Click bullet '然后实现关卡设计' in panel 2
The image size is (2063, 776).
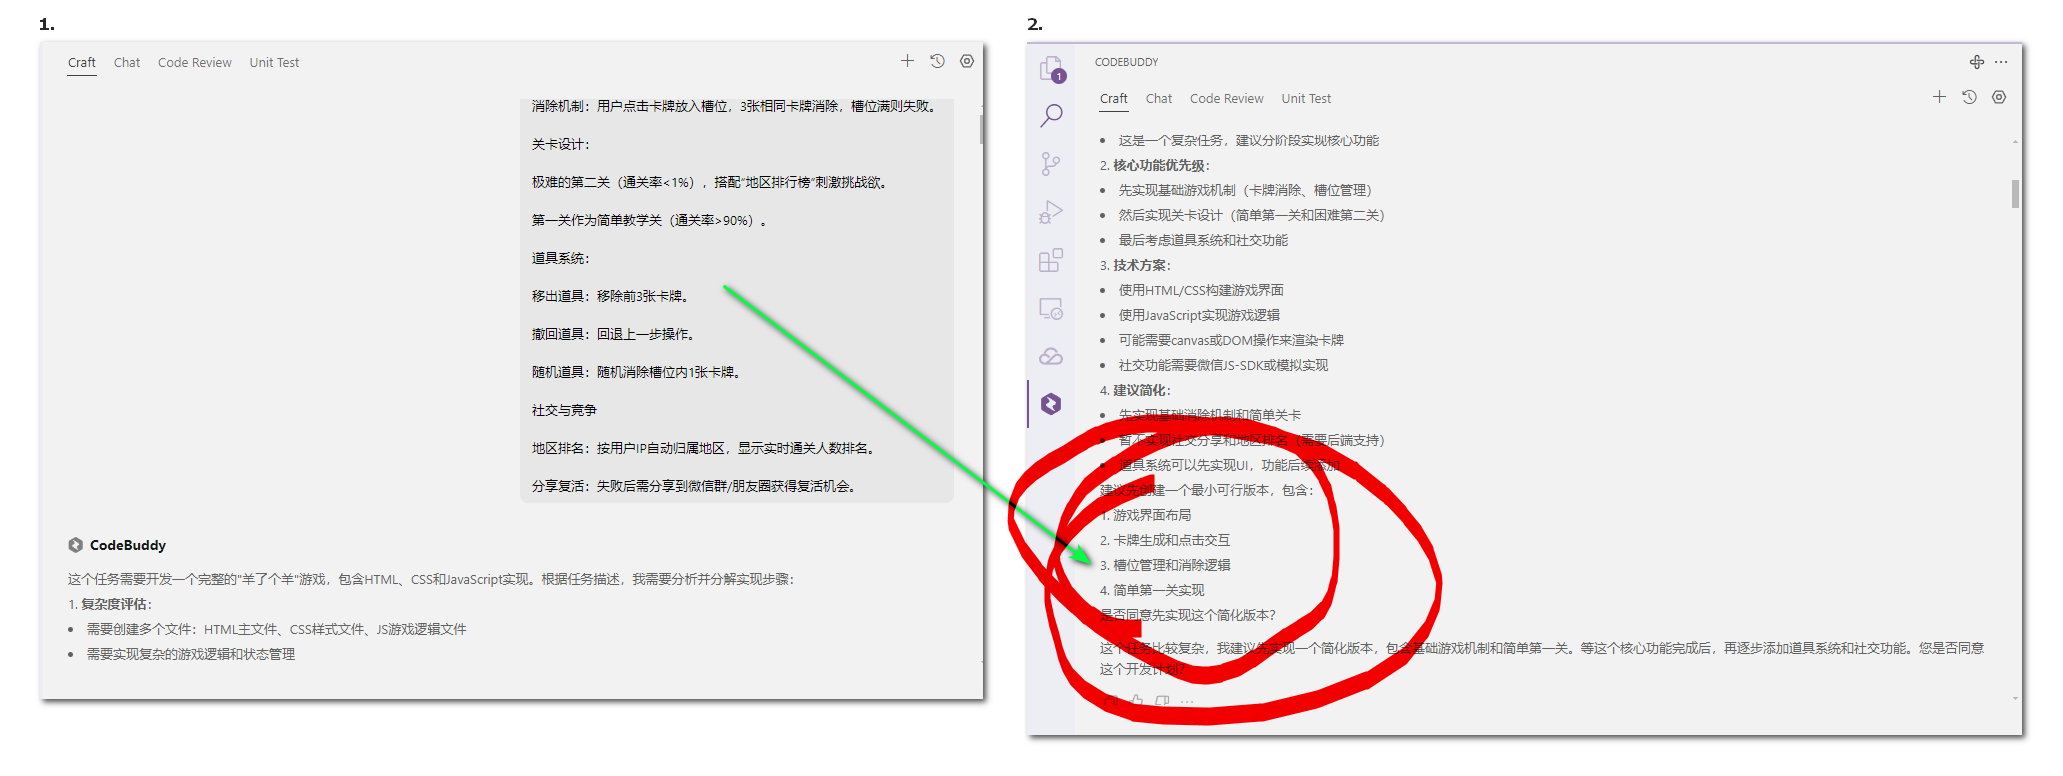coord(1254,215)
